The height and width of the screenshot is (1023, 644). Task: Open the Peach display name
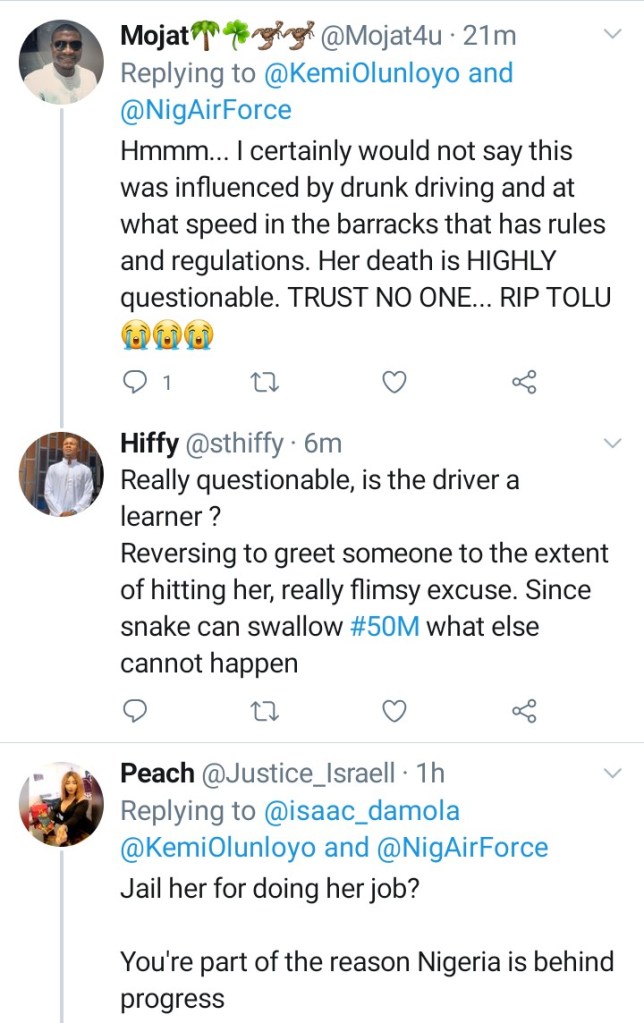coord(158,773)
